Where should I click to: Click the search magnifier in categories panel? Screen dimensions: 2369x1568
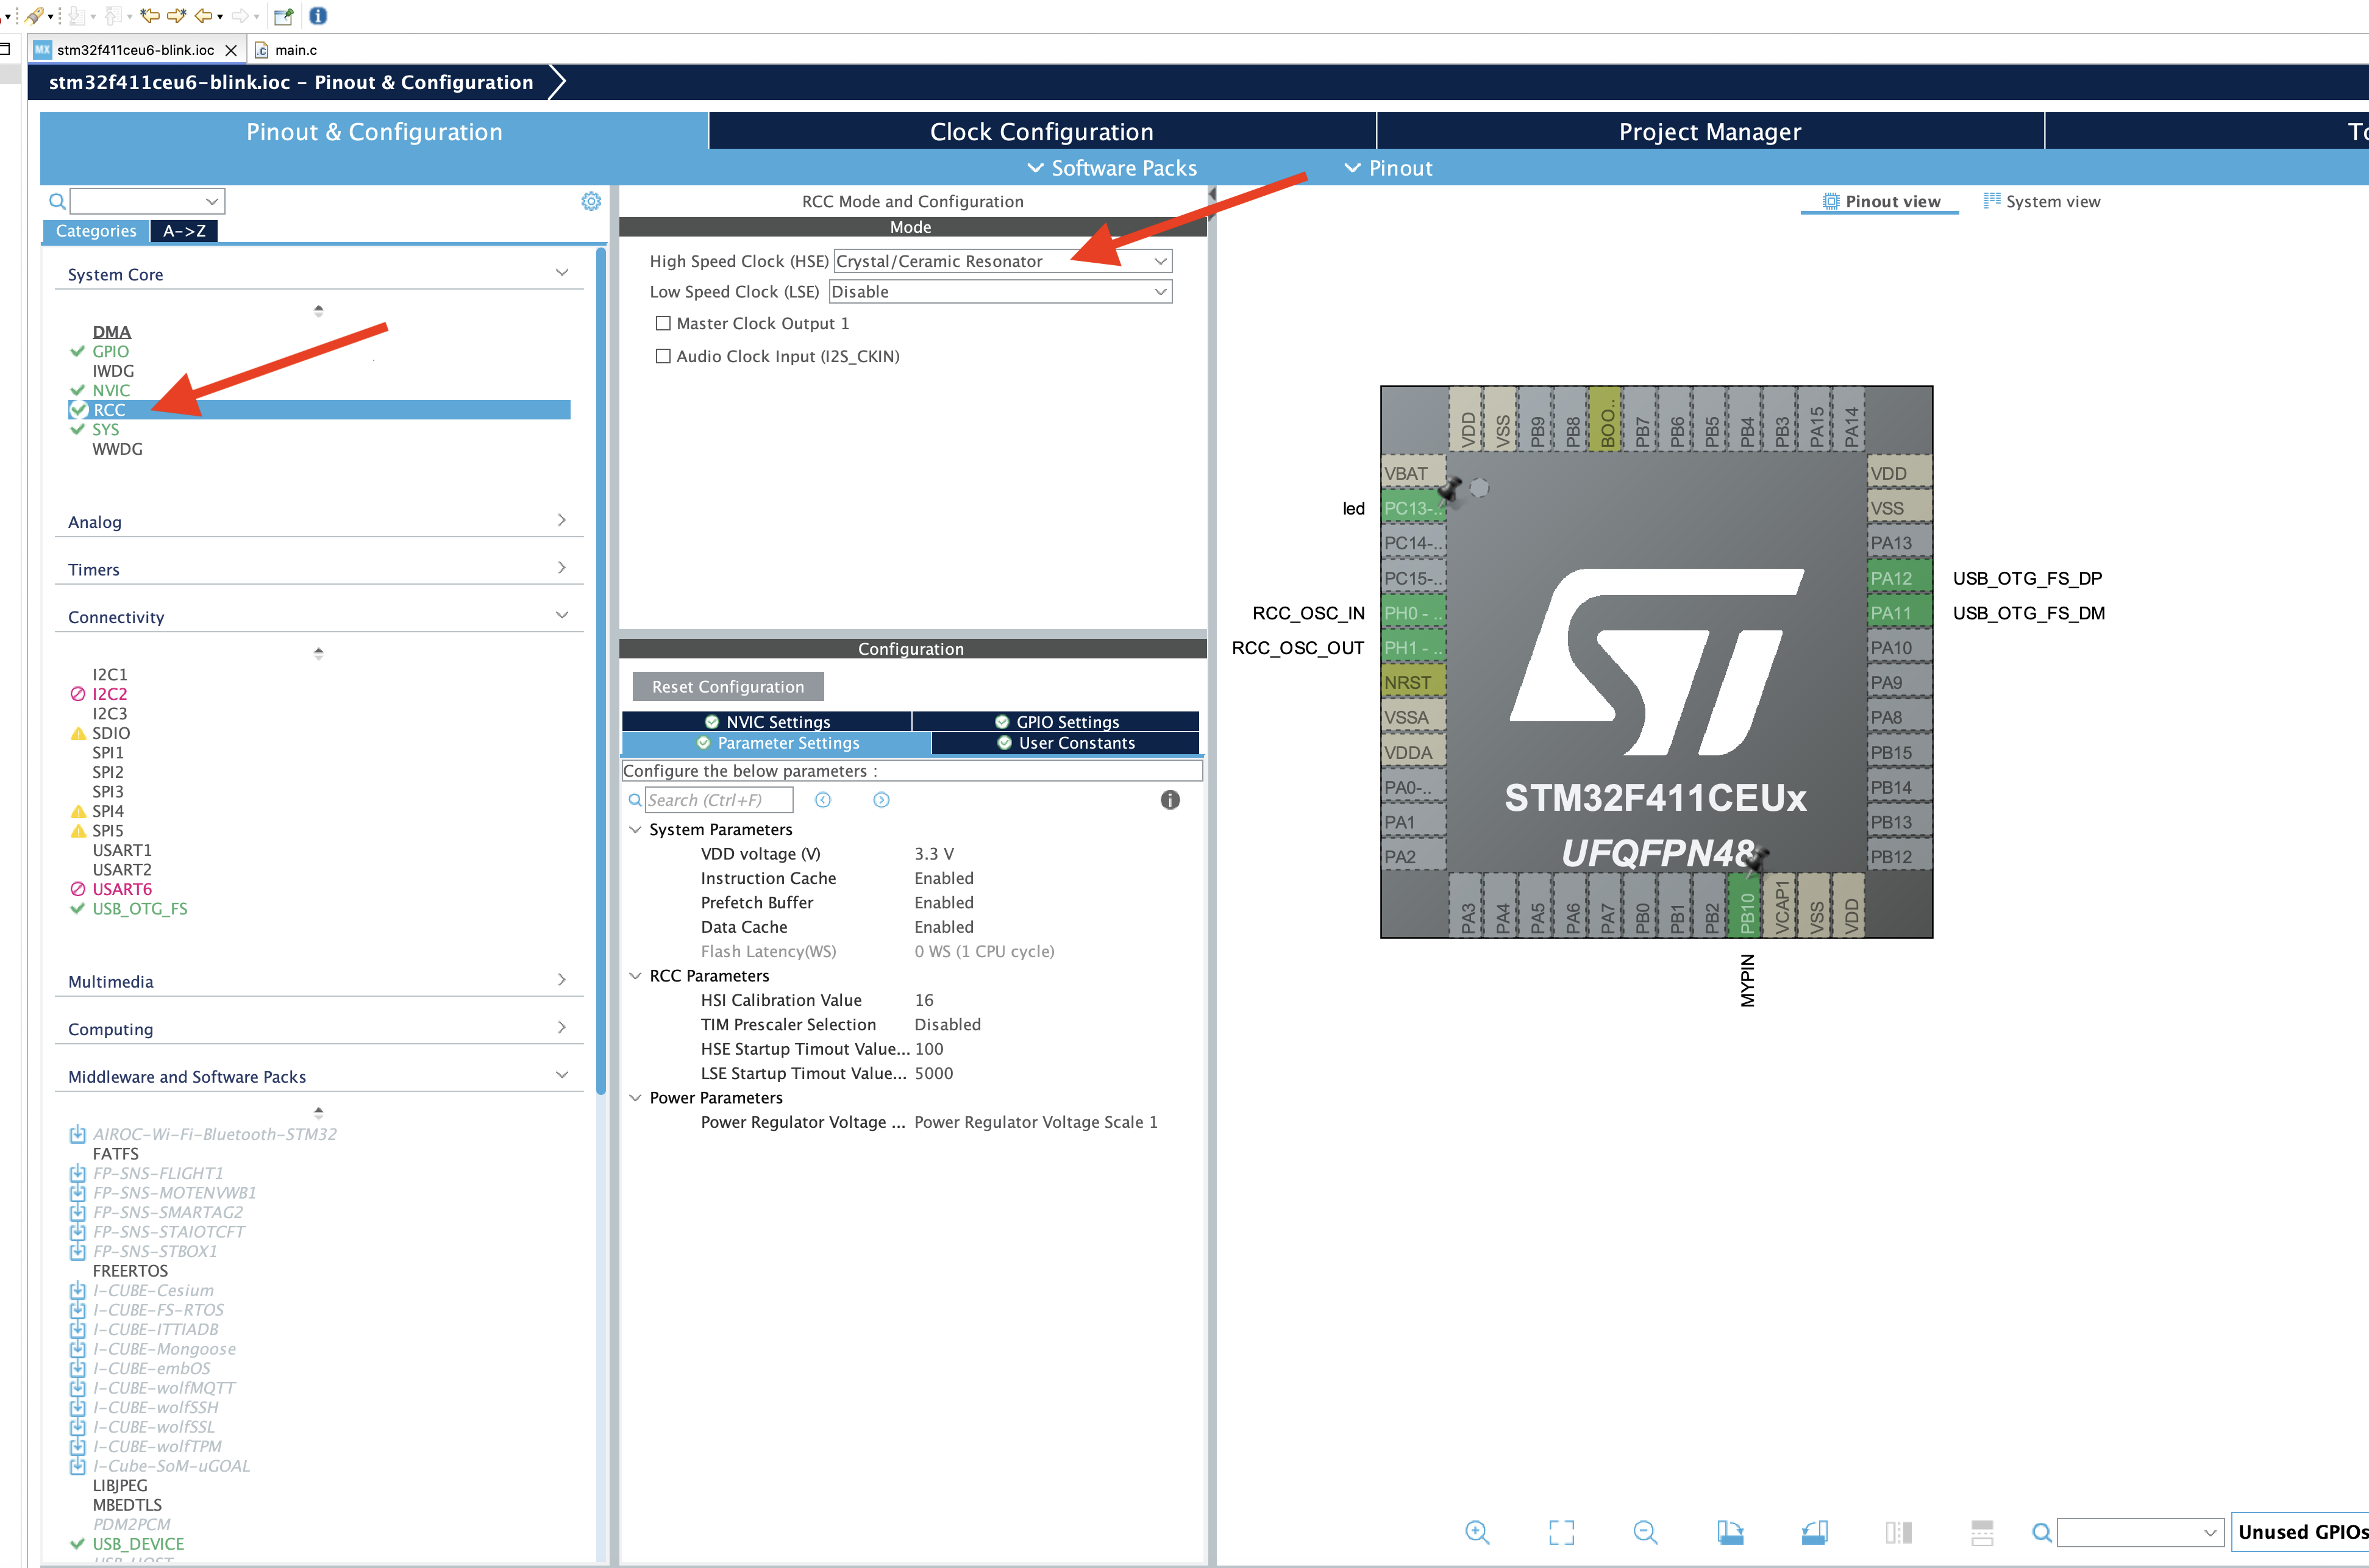coord(57,201)
